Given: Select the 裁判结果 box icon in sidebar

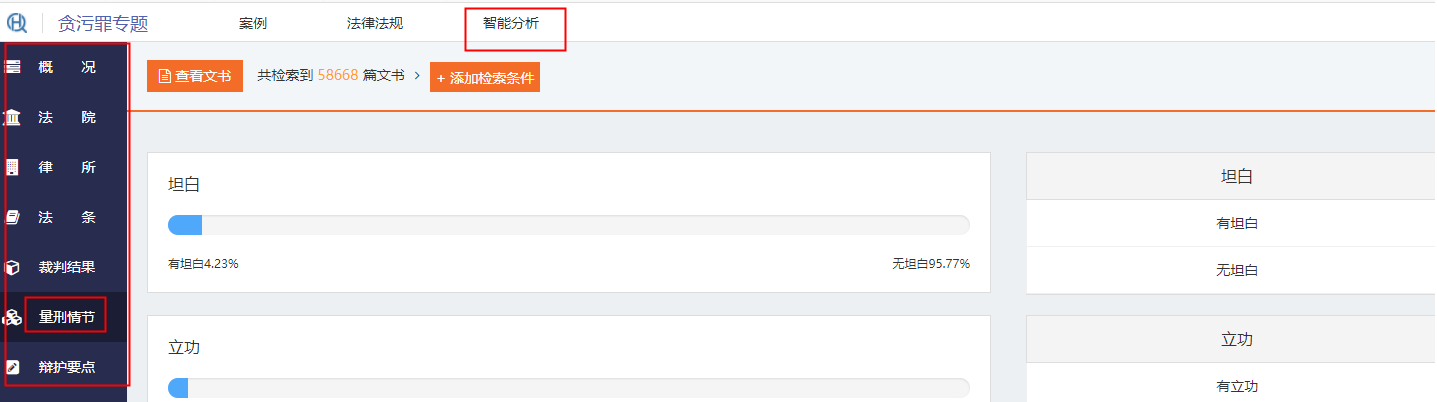Looking at the screenshot, I should 13,267.
